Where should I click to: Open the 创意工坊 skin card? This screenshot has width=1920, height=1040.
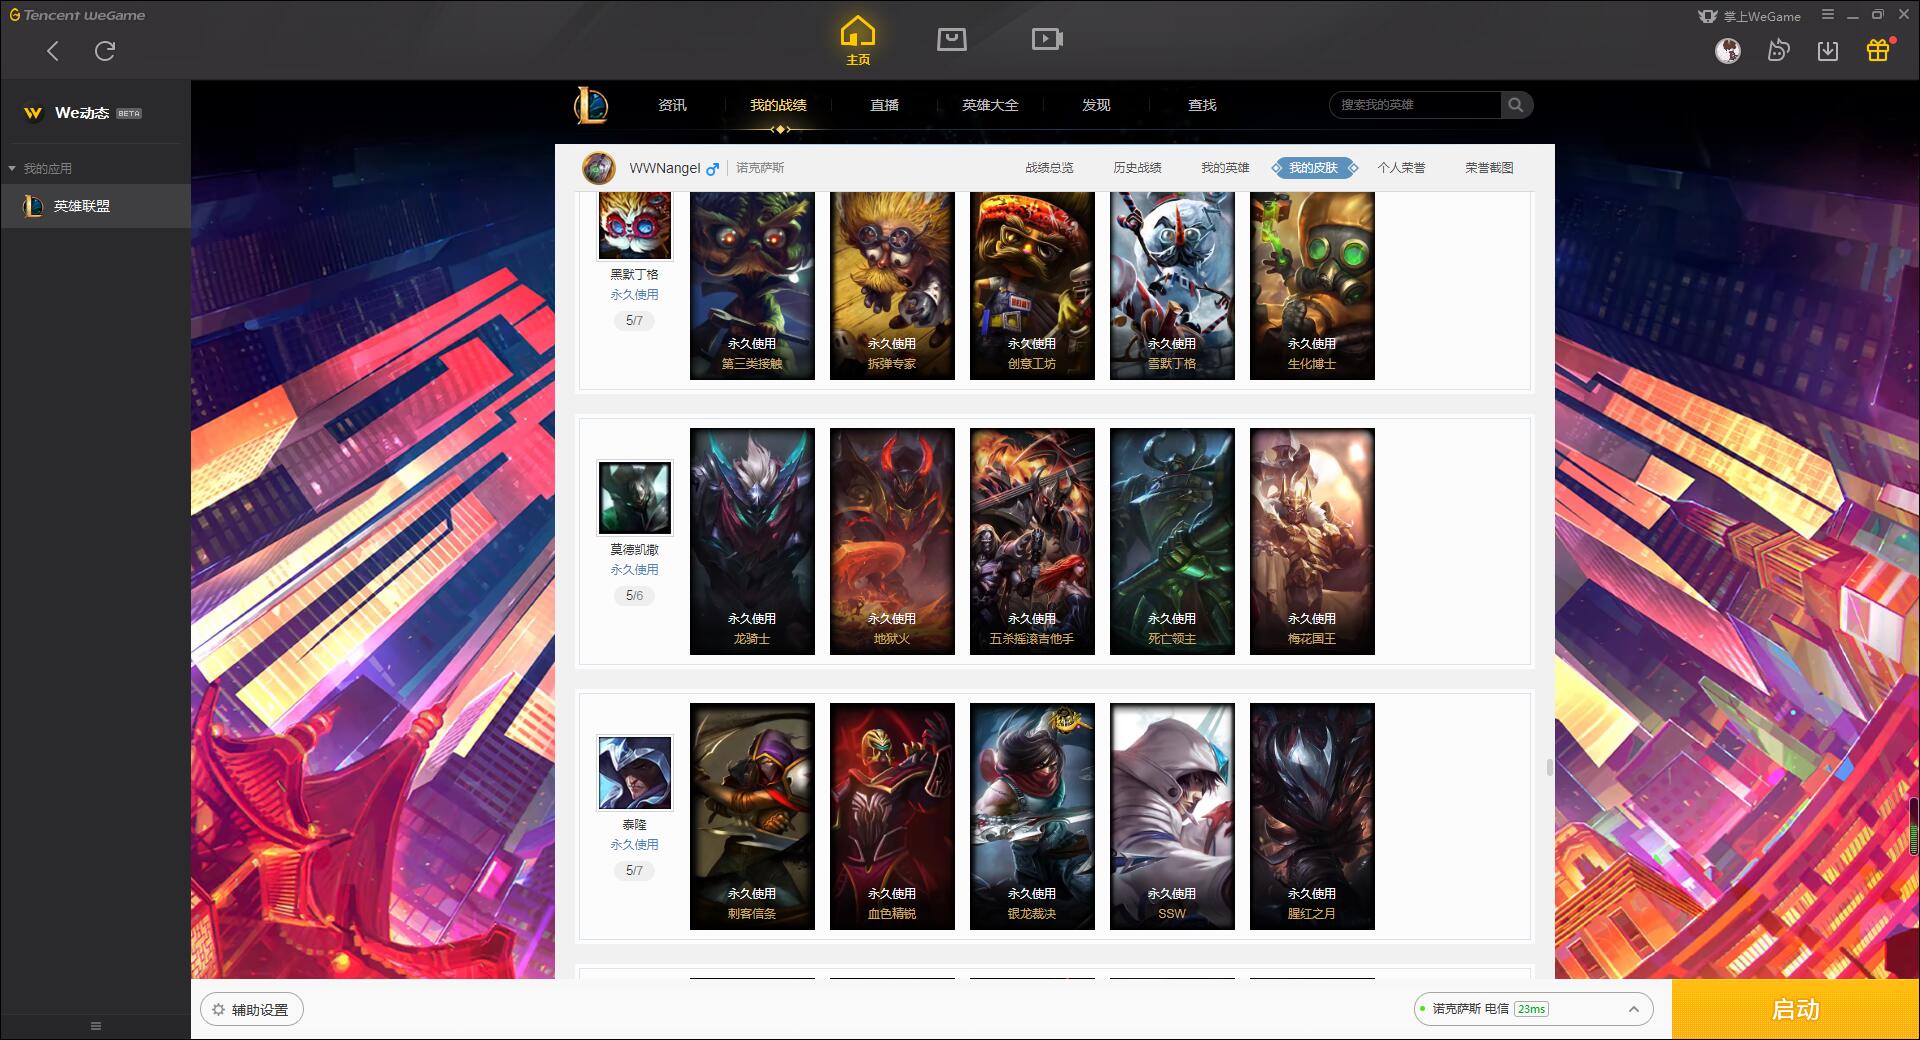pos(1032,286)
